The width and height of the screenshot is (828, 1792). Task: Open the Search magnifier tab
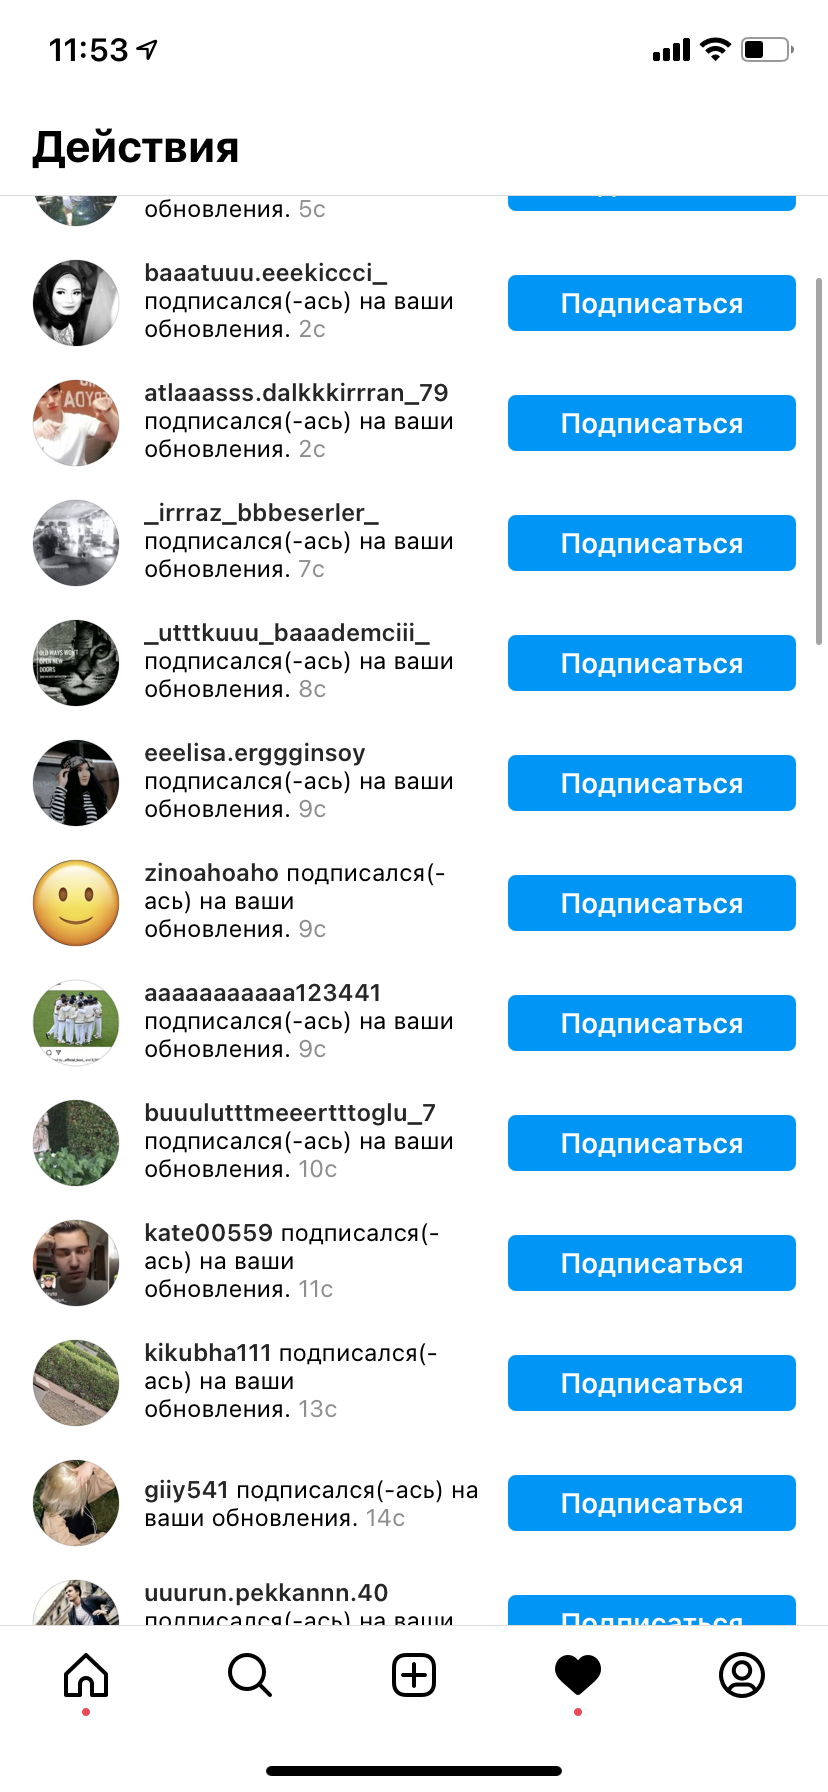pyautogui.click(x=250, y=1675)
